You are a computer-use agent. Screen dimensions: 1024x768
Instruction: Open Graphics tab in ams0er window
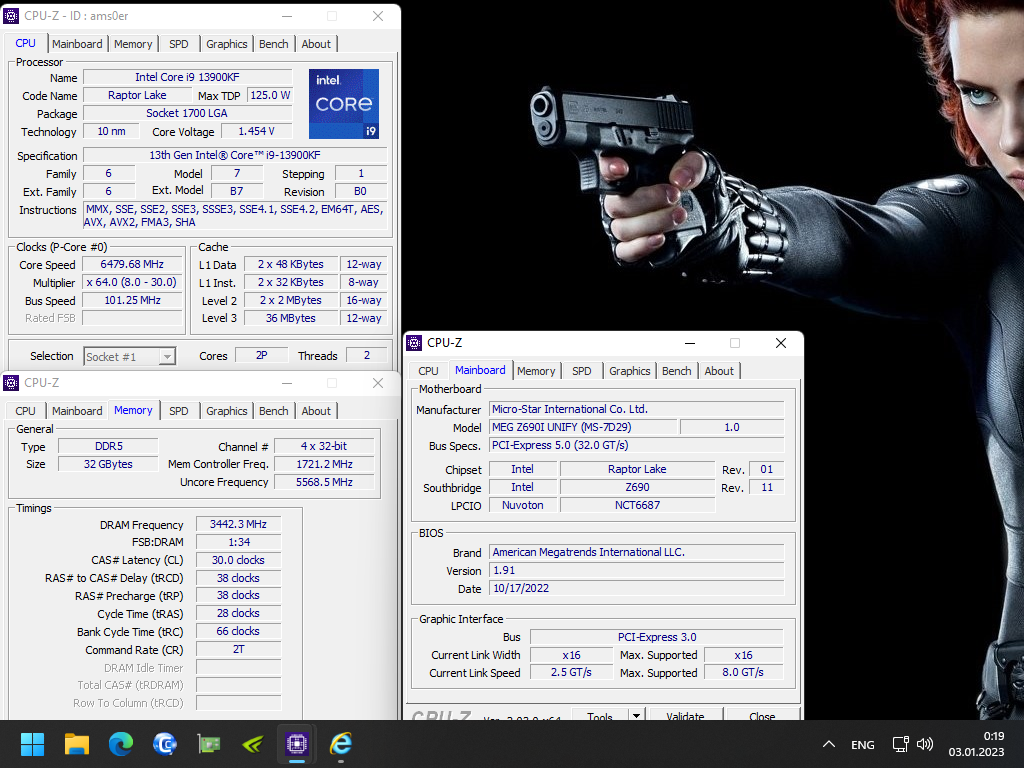tap(227, 44)
